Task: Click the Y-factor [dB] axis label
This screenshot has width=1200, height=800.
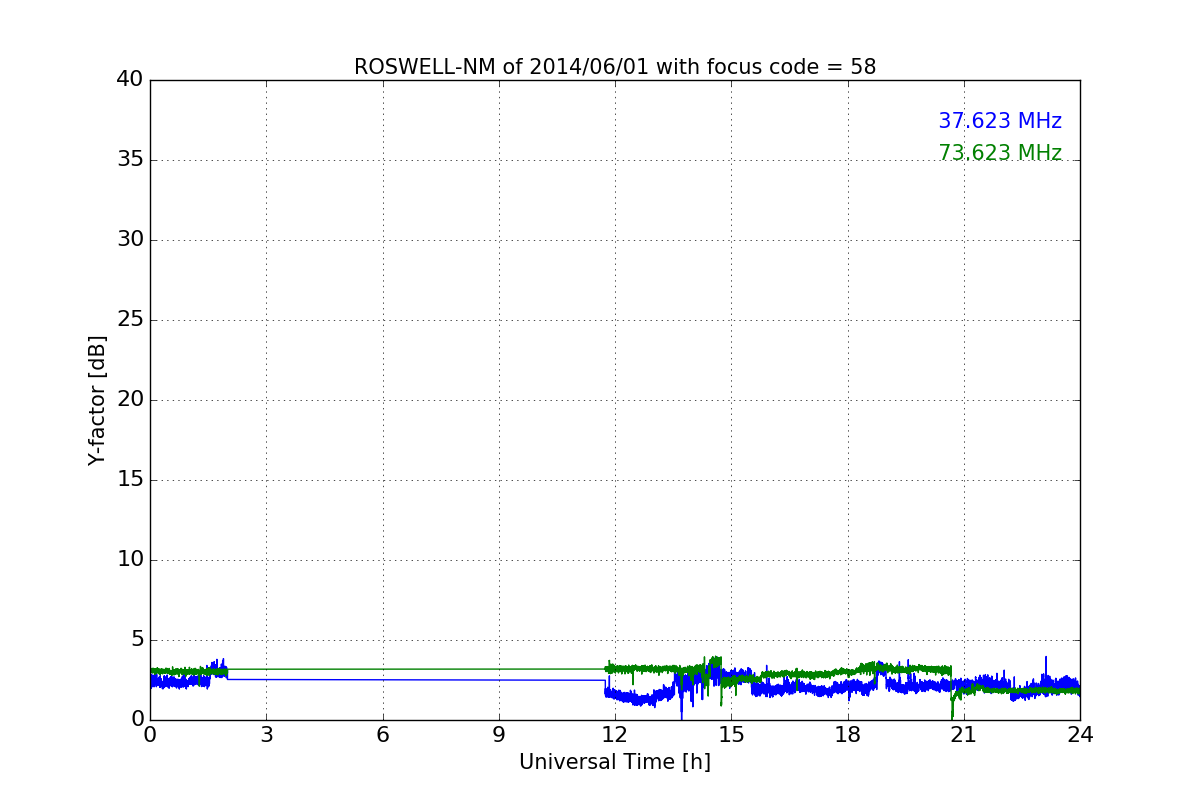Action: (97, 400)
